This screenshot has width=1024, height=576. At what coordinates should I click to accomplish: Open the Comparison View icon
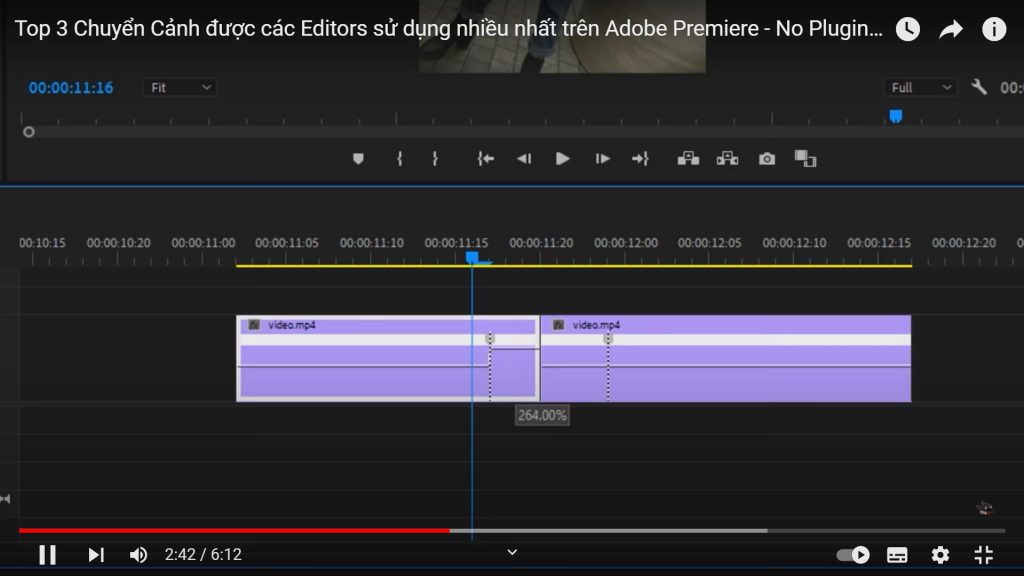coord(805,158)
